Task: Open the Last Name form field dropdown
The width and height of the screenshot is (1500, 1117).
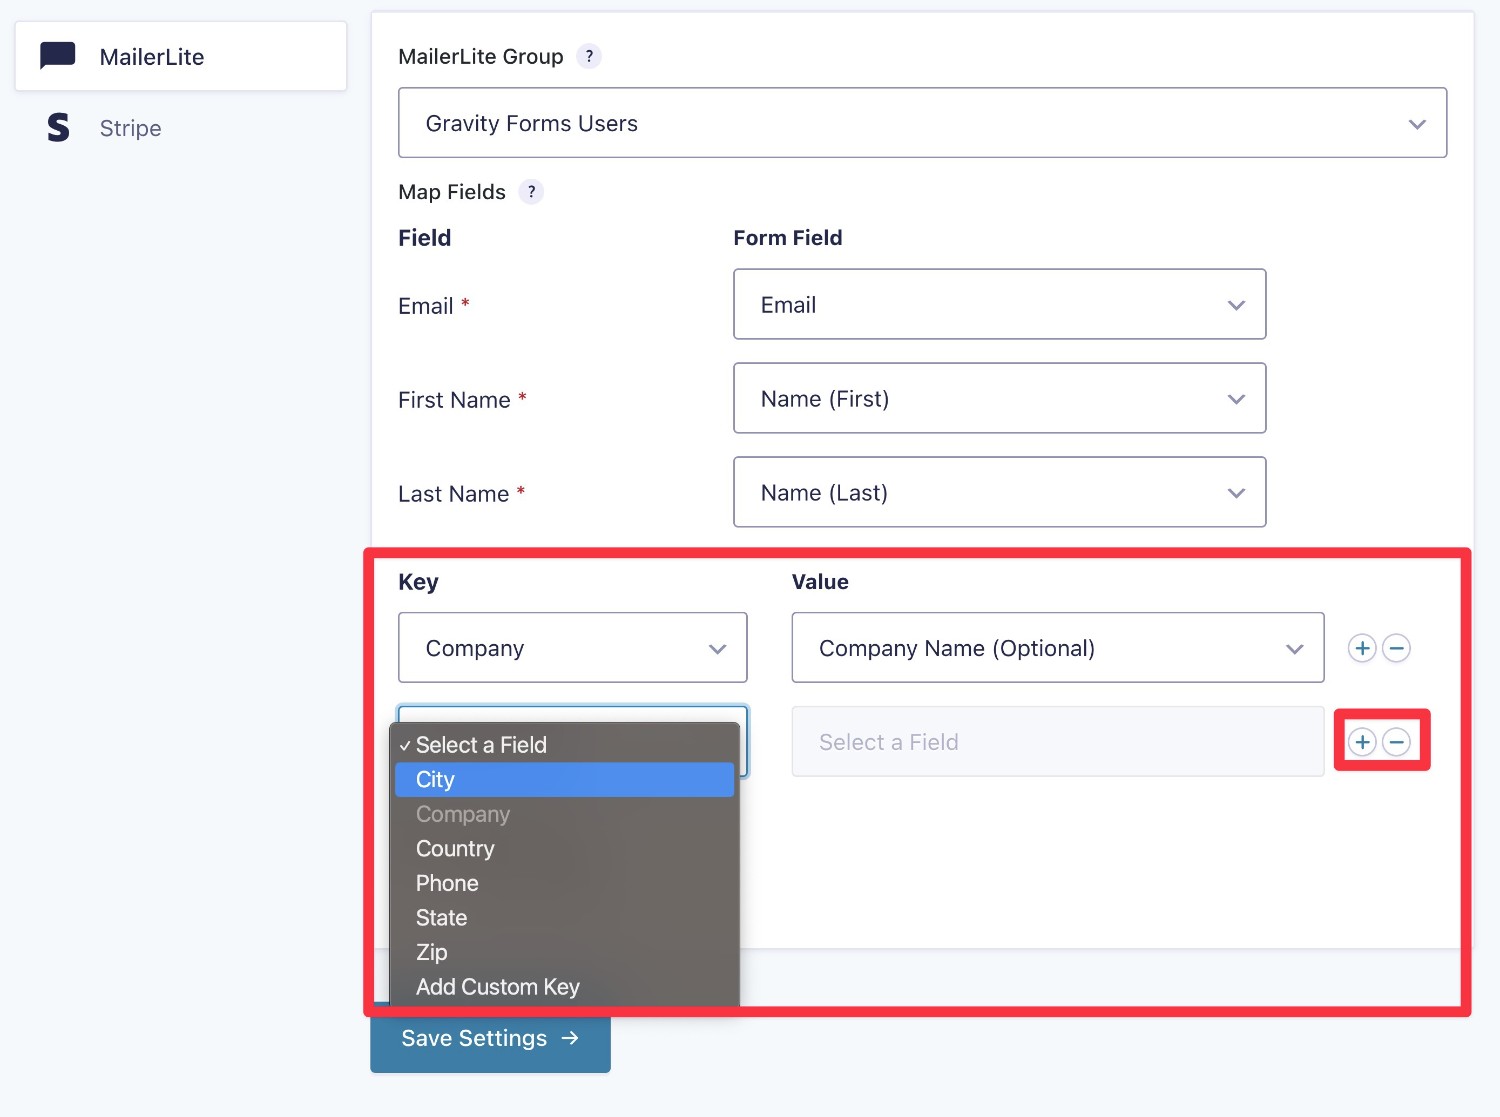Action: [x=999, y=492]
